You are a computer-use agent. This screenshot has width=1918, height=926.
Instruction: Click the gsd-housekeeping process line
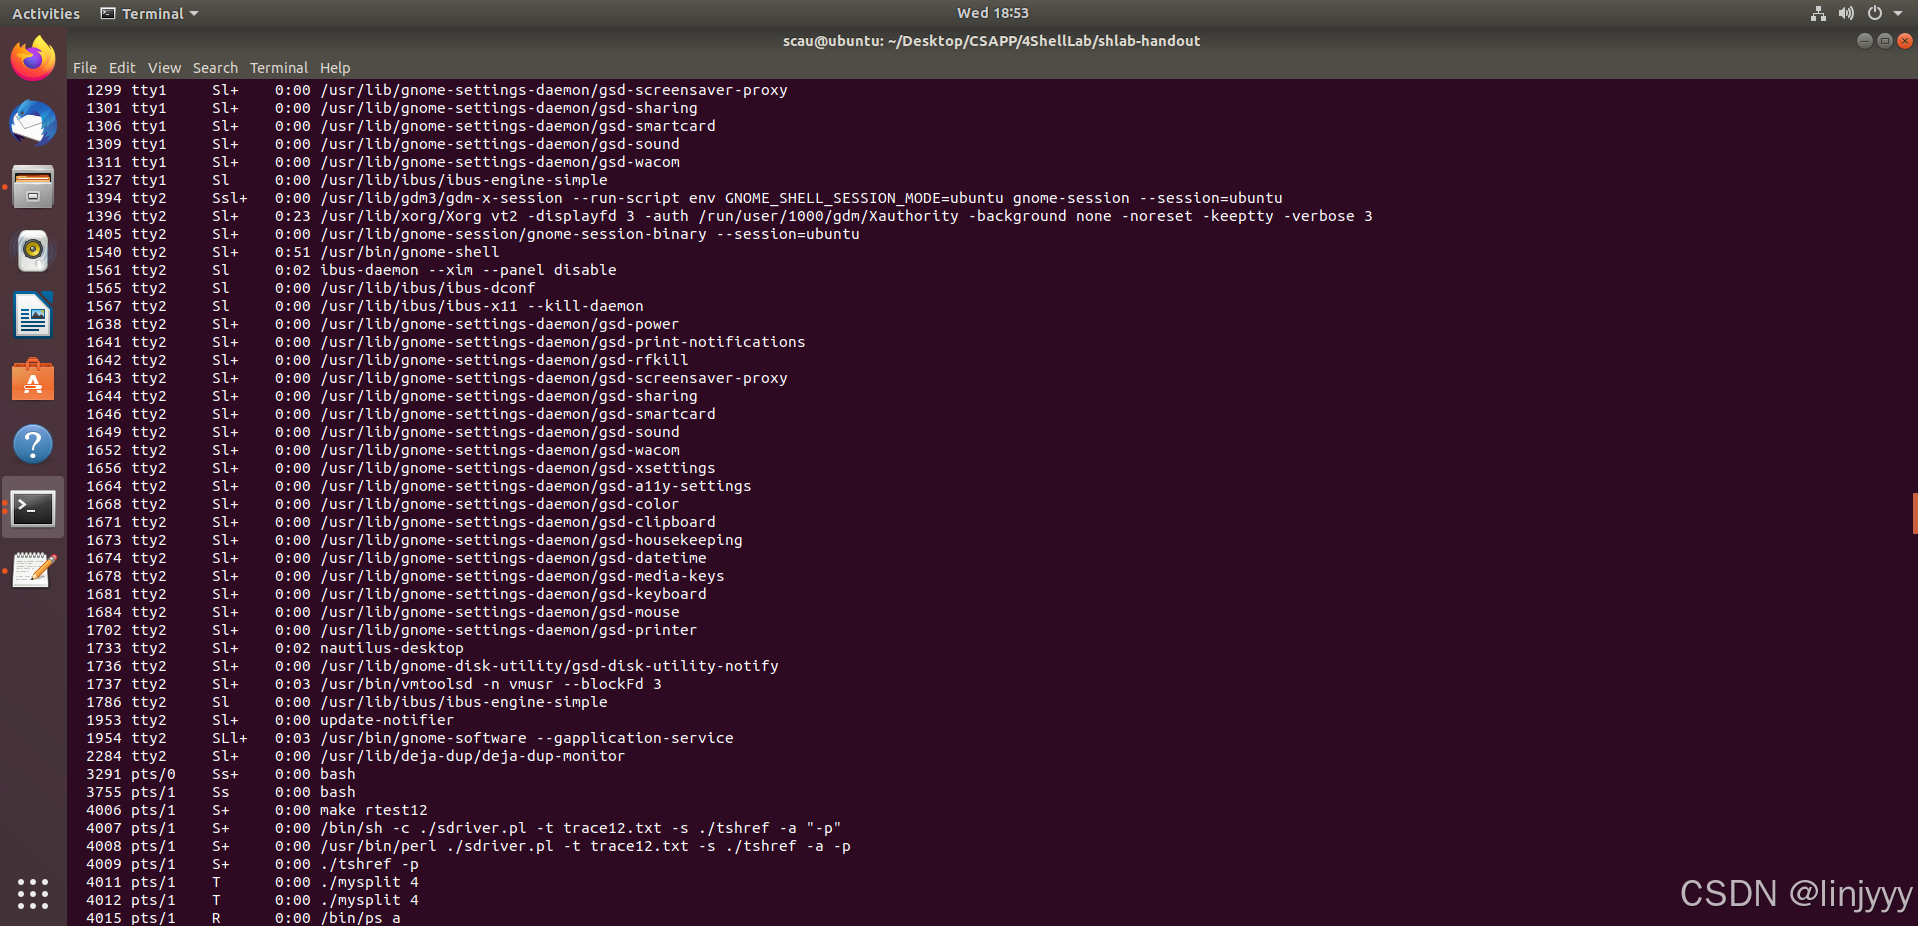(414, 540)
